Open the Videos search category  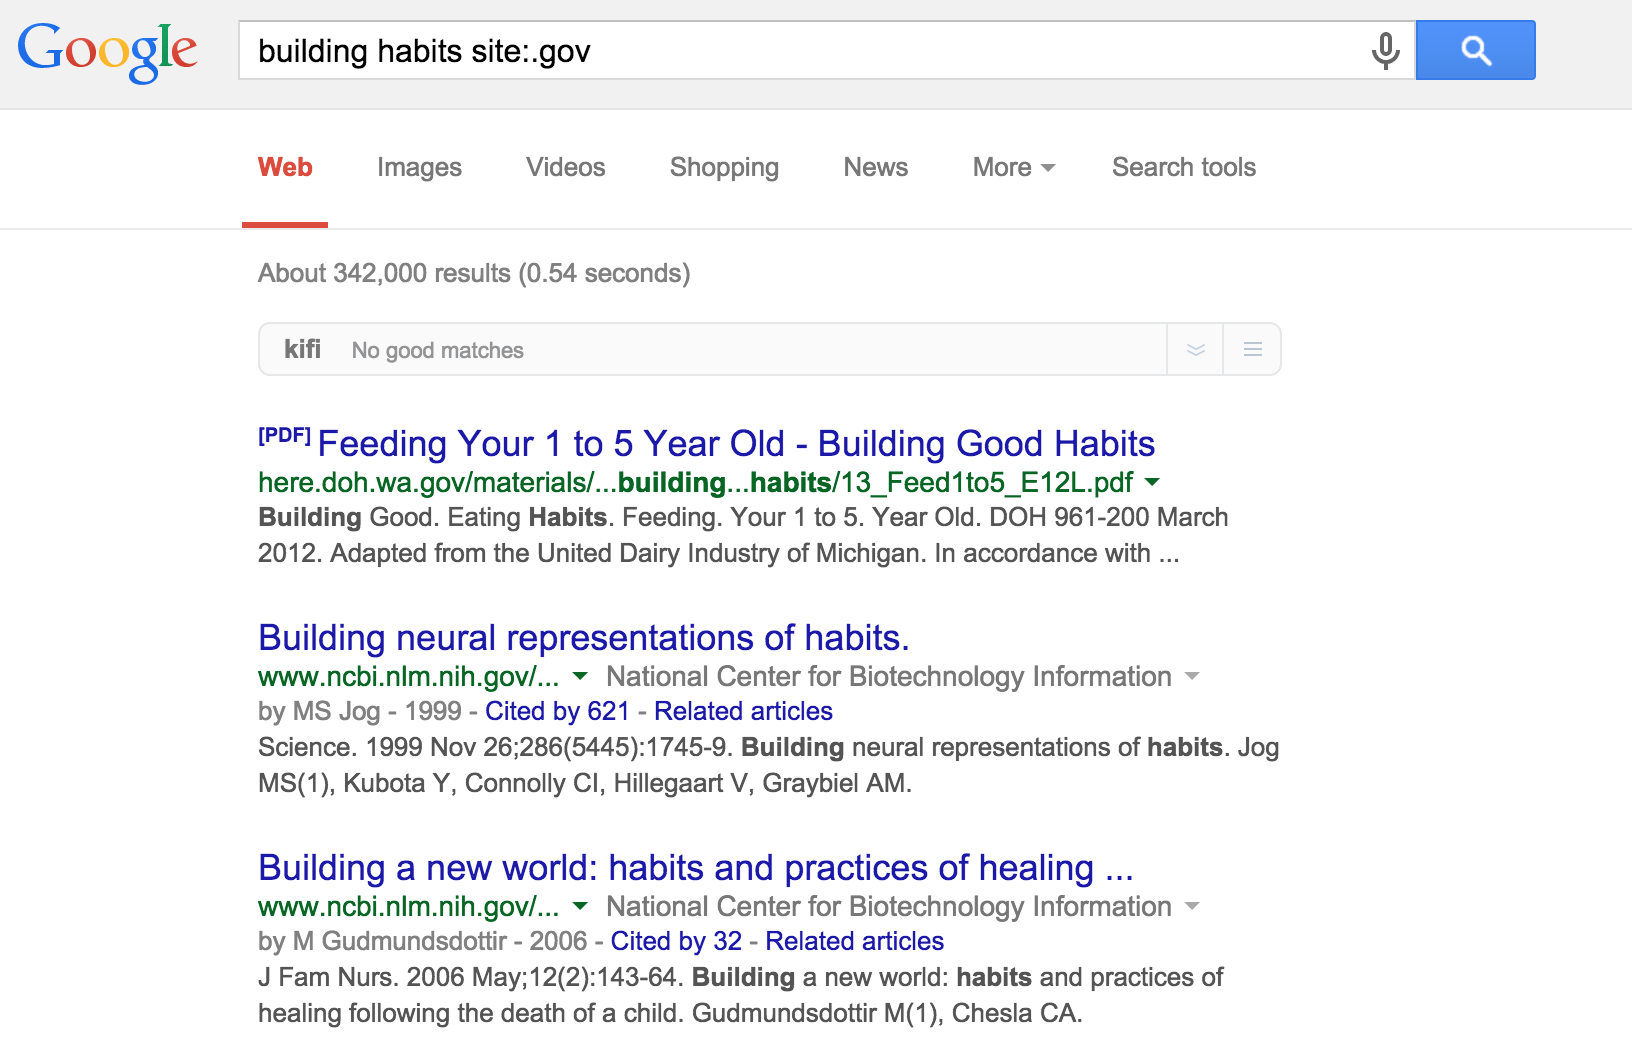[565, 167]
